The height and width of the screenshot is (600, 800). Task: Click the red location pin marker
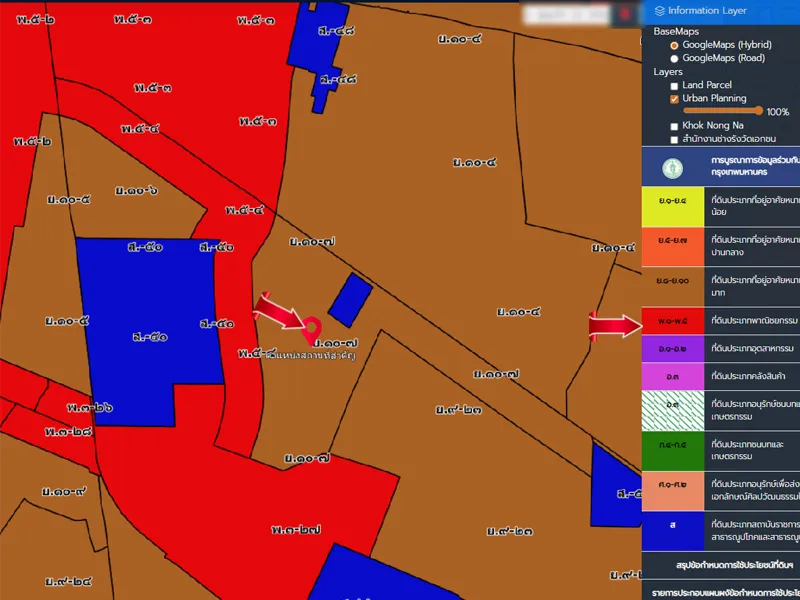(312, 329)
